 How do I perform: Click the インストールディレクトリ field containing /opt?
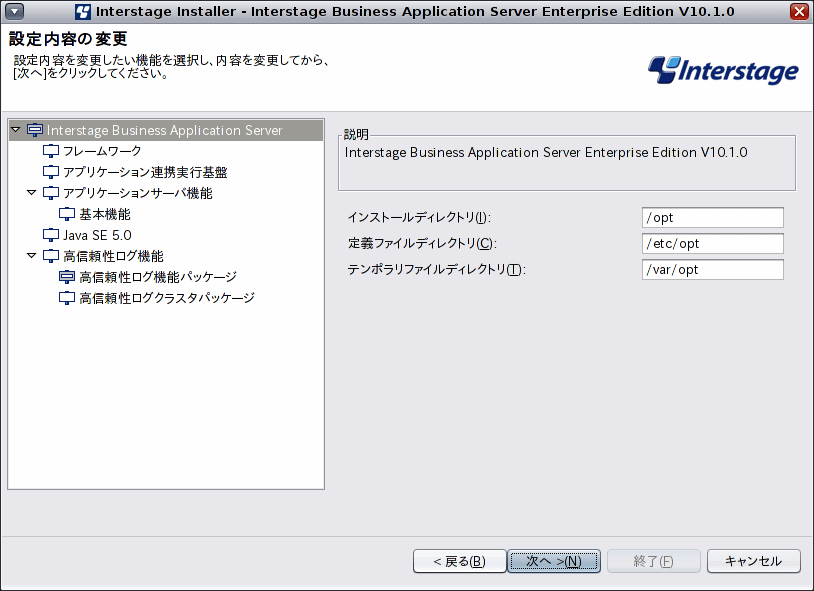pyautogui.click(x=713, y=218)
